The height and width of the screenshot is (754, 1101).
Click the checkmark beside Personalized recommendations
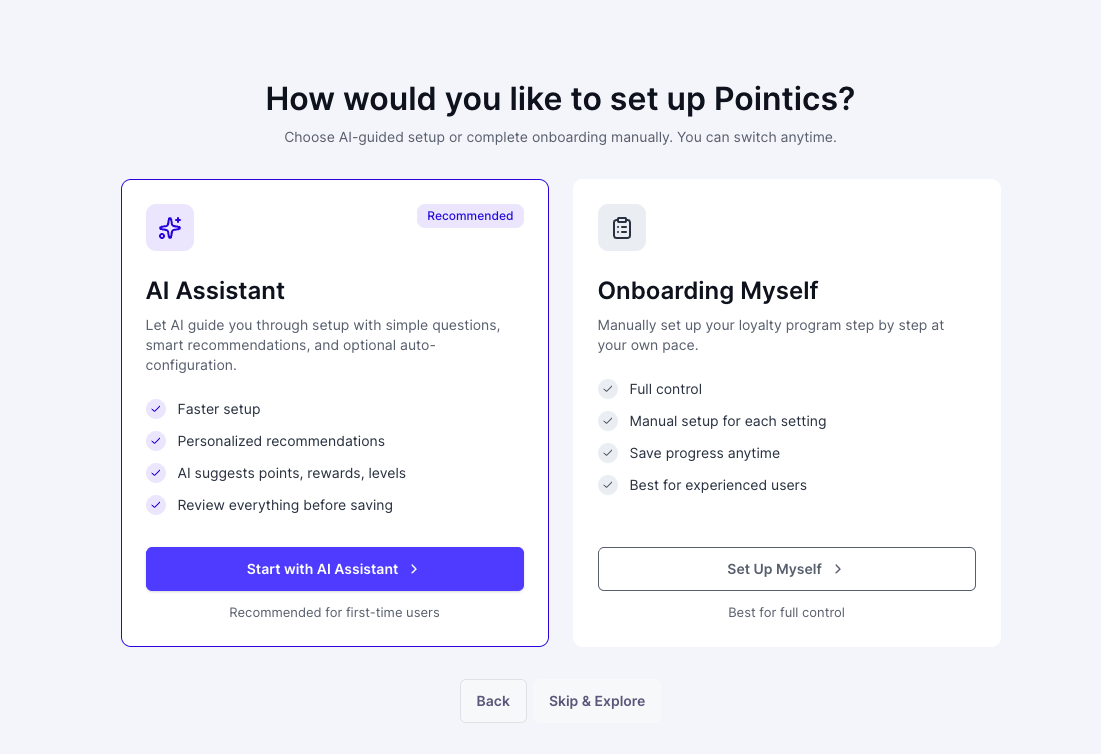[x=156, y=441]
